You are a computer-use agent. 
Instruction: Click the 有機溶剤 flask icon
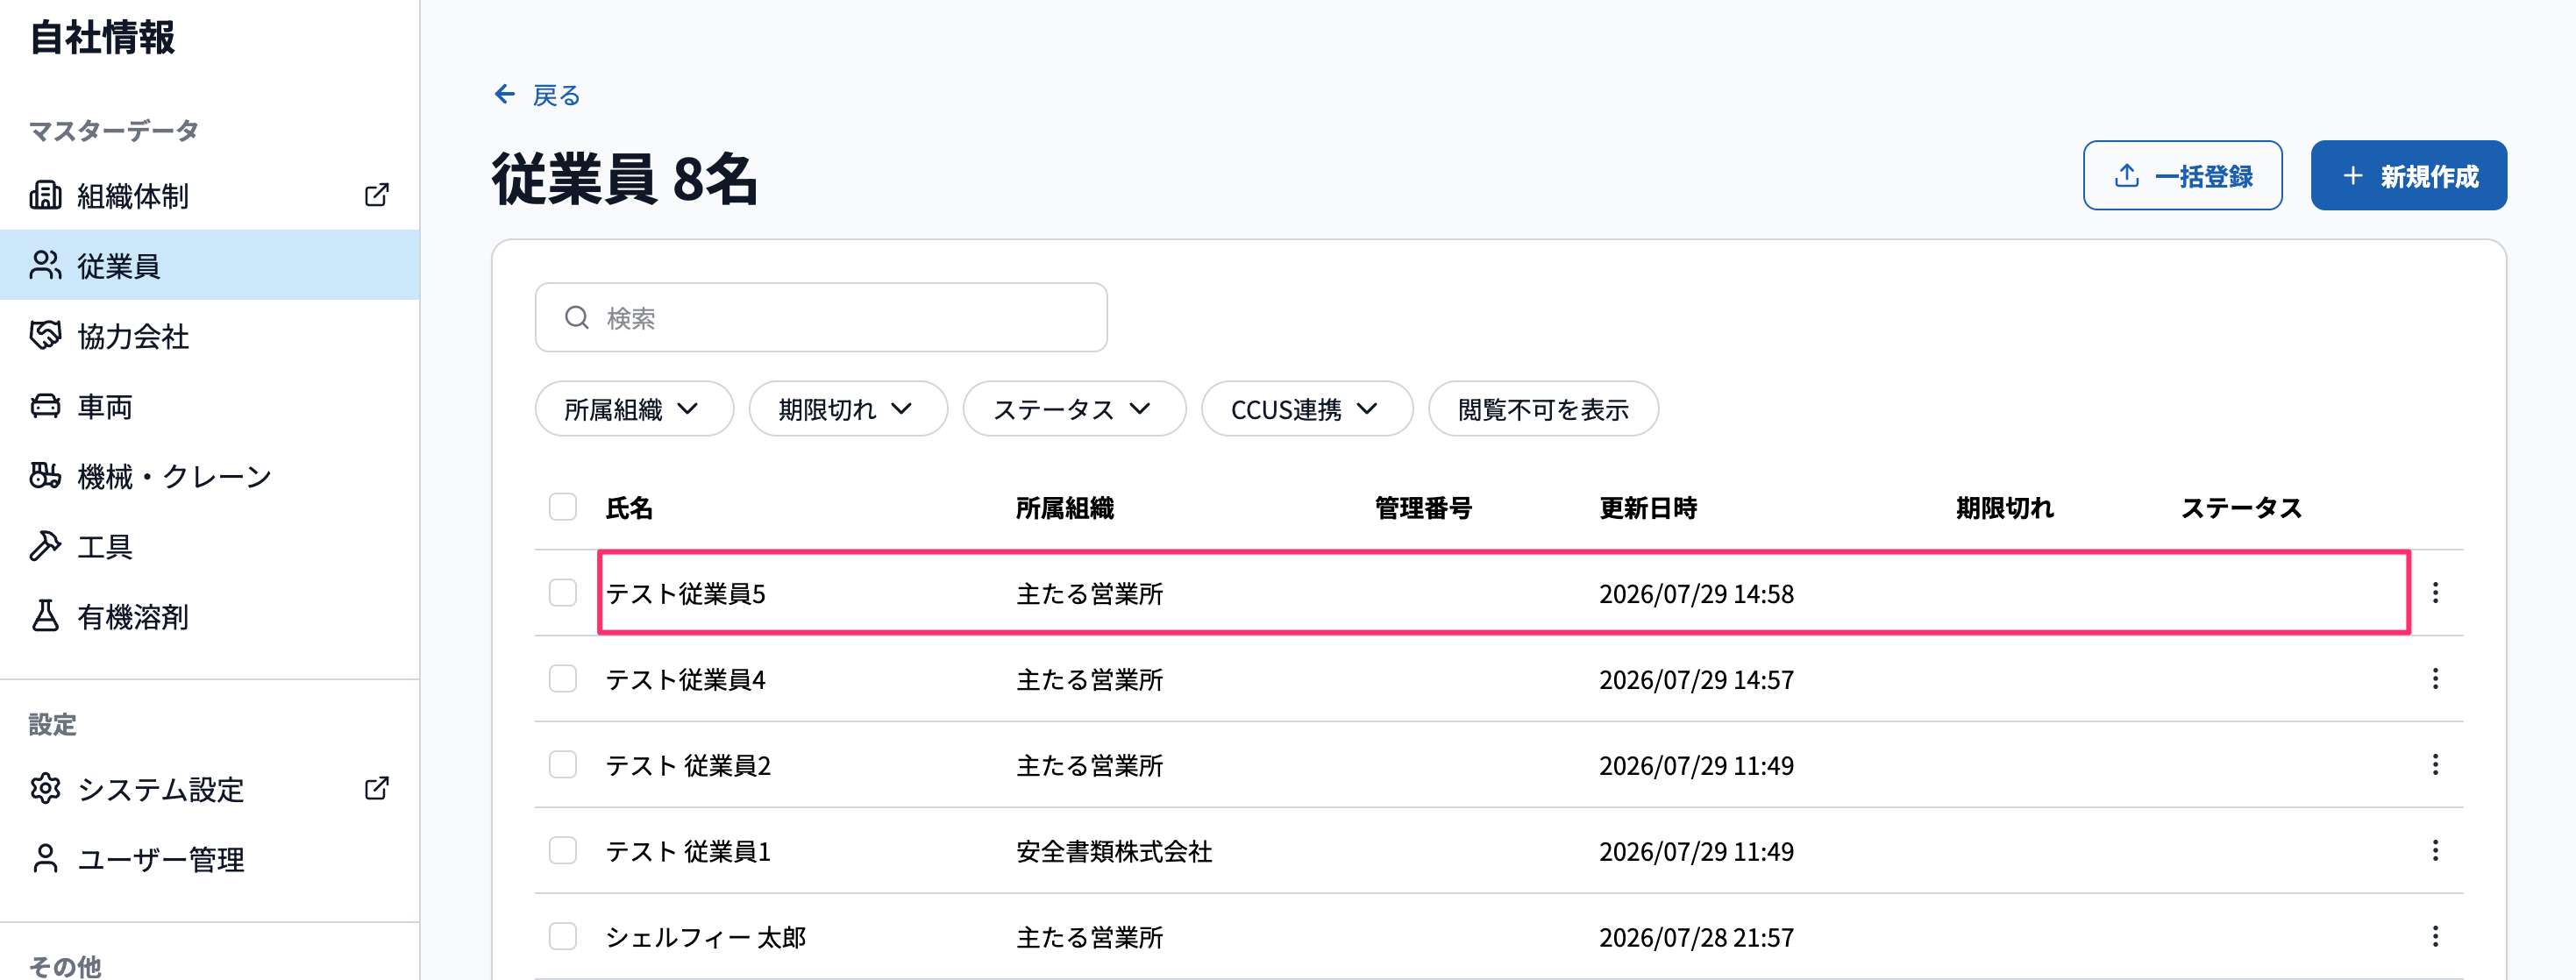[x=45, y=616]
